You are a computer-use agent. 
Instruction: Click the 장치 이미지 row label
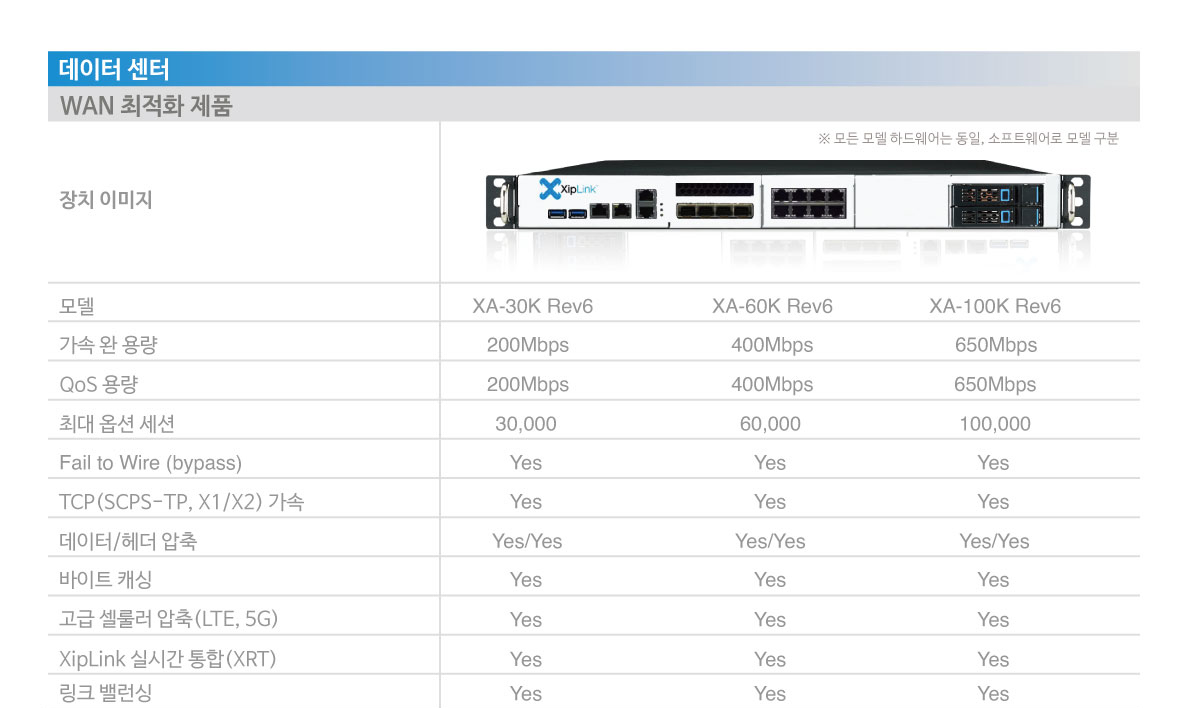click(x=105, y=200)
